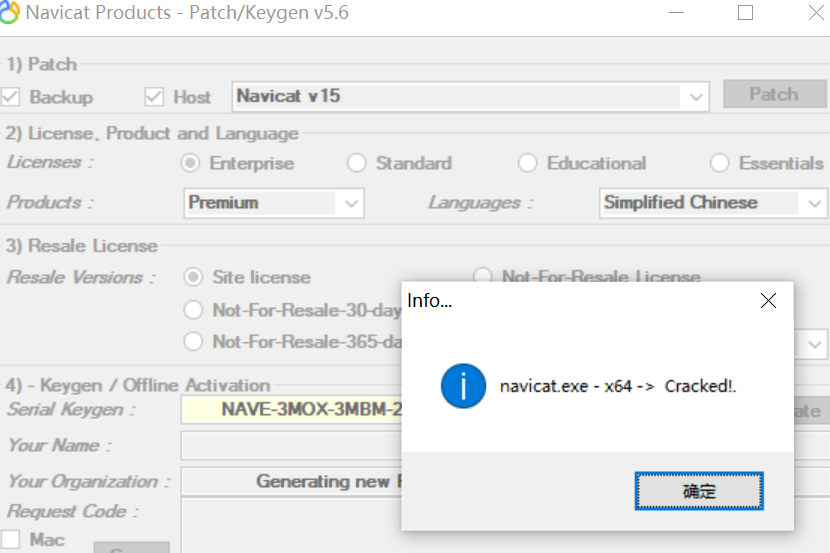Pick the Essentials license radio button

720,163
